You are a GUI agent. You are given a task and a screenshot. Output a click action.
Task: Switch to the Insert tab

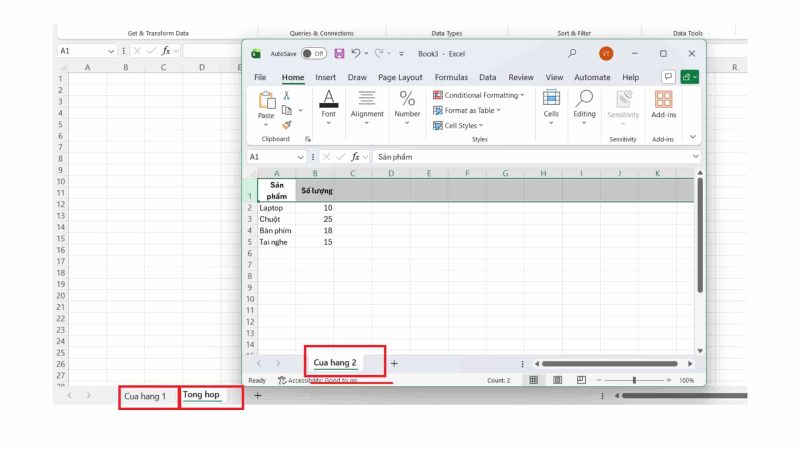coord(326,77)
